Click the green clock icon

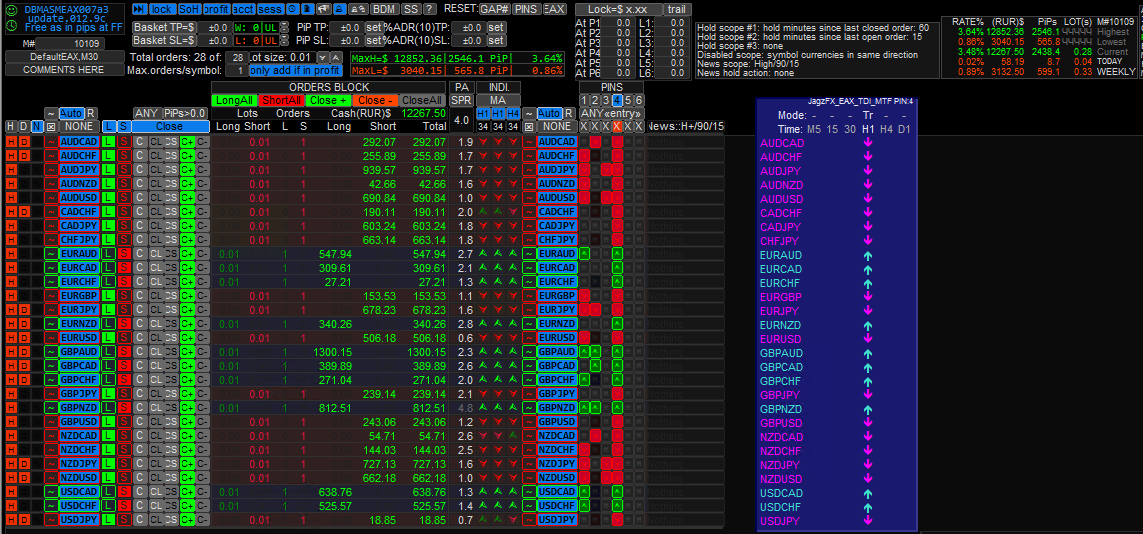12,25
